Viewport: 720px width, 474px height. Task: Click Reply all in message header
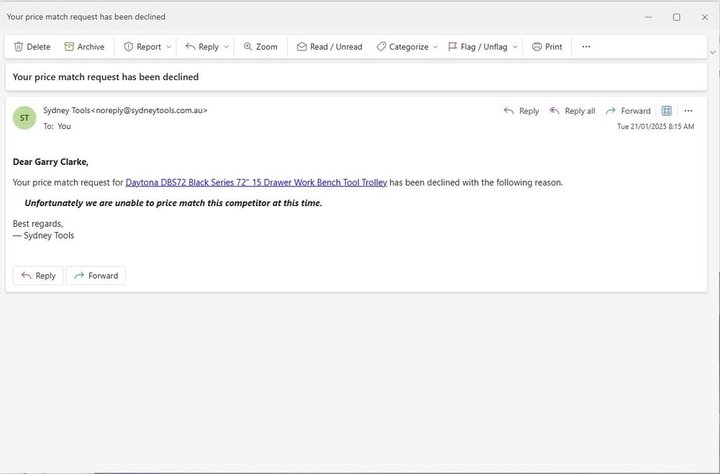(x=572, y=111)
